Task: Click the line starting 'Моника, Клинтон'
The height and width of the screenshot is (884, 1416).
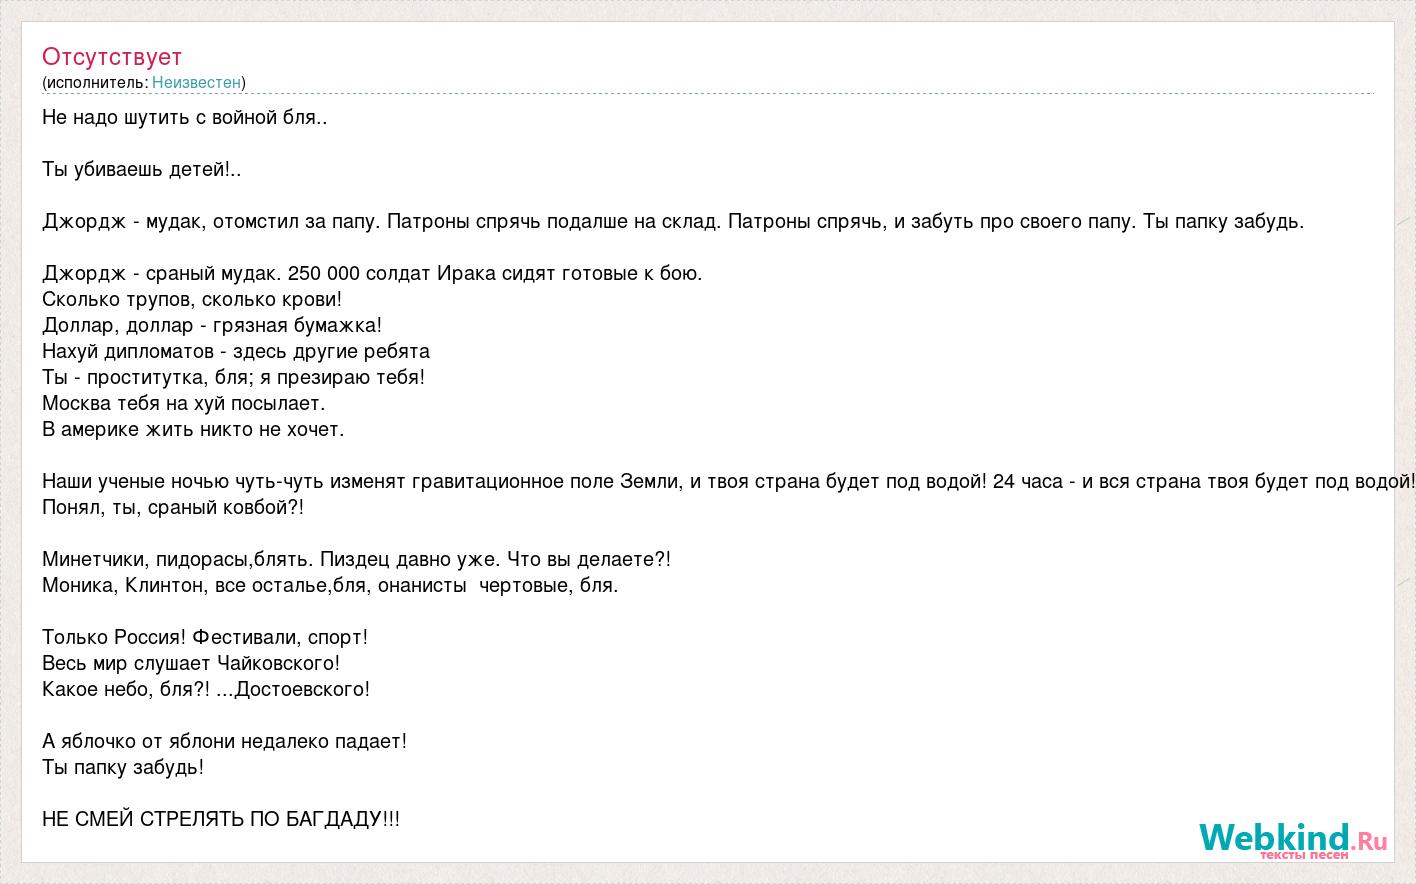Action: pyautogui.click(x=330, y=585)
